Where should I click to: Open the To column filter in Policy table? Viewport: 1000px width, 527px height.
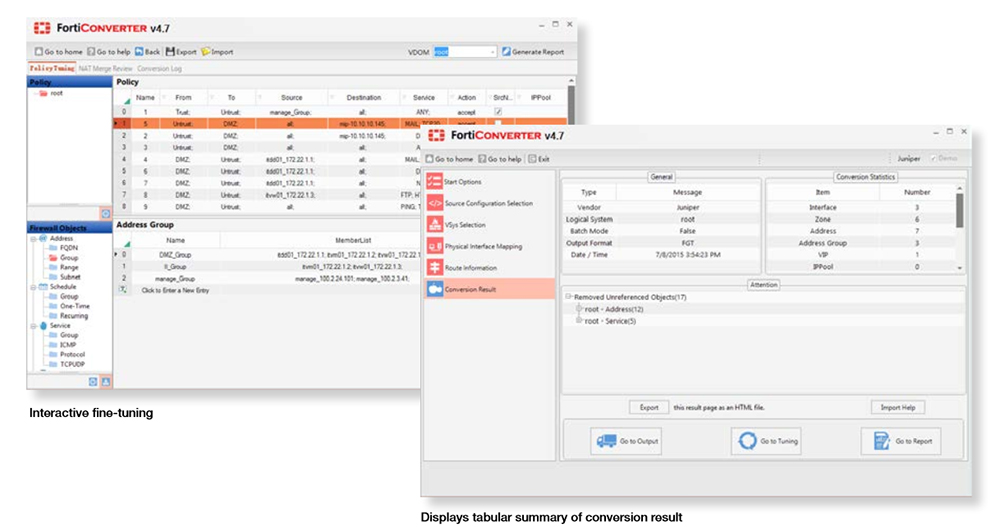[260, 98]
